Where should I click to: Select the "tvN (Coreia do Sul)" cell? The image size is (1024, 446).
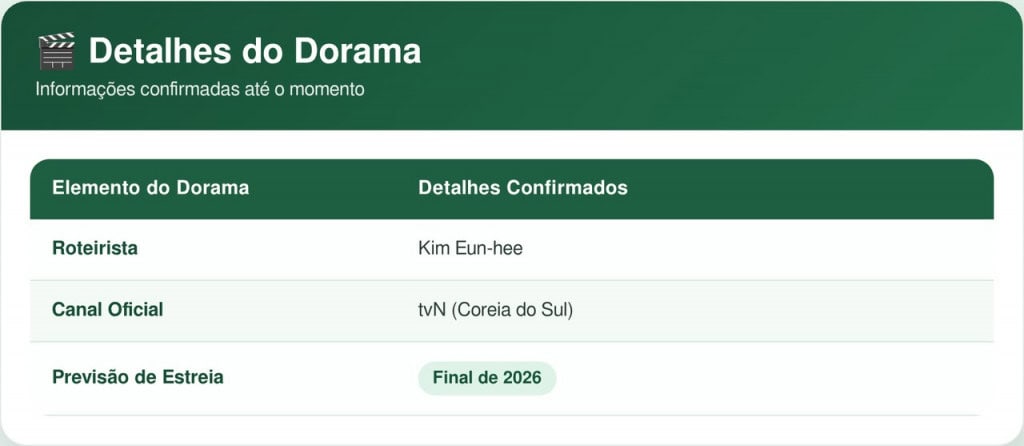point(495,310)
